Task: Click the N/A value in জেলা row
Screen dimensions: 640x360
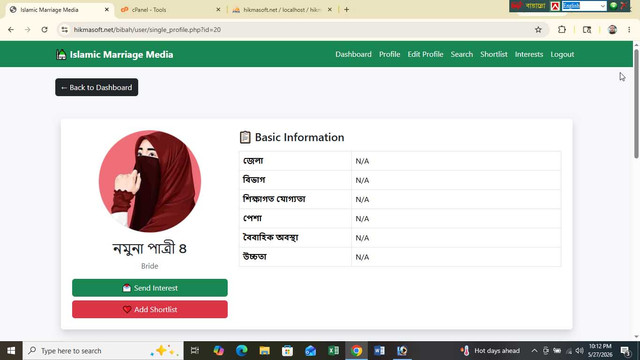Action: click(x=362, y=161)
